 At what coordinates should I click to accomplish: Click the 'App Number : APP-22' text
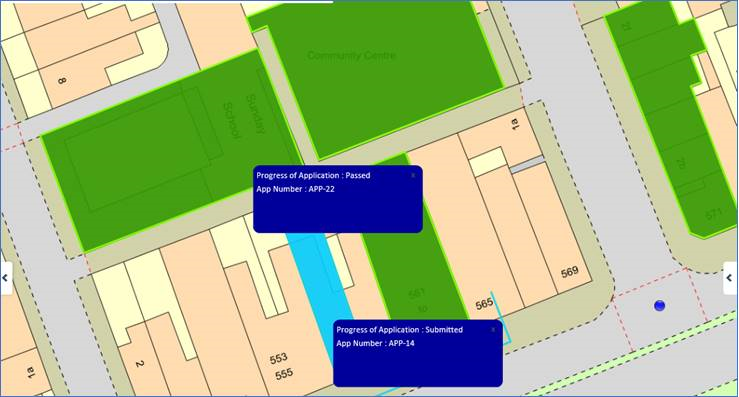(x=296, y=189)
